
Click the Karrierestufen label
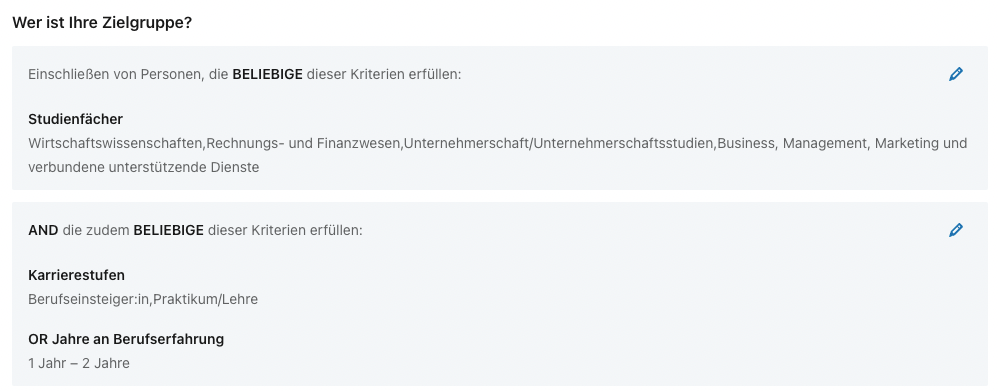pos(76,275)
